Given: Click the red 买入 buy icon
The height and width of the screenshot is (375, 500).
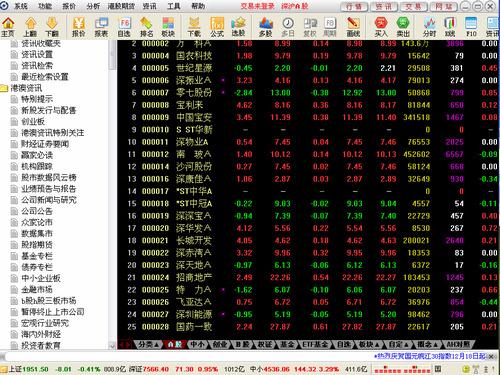Looking at the screenshot, I should click(381, 27).
